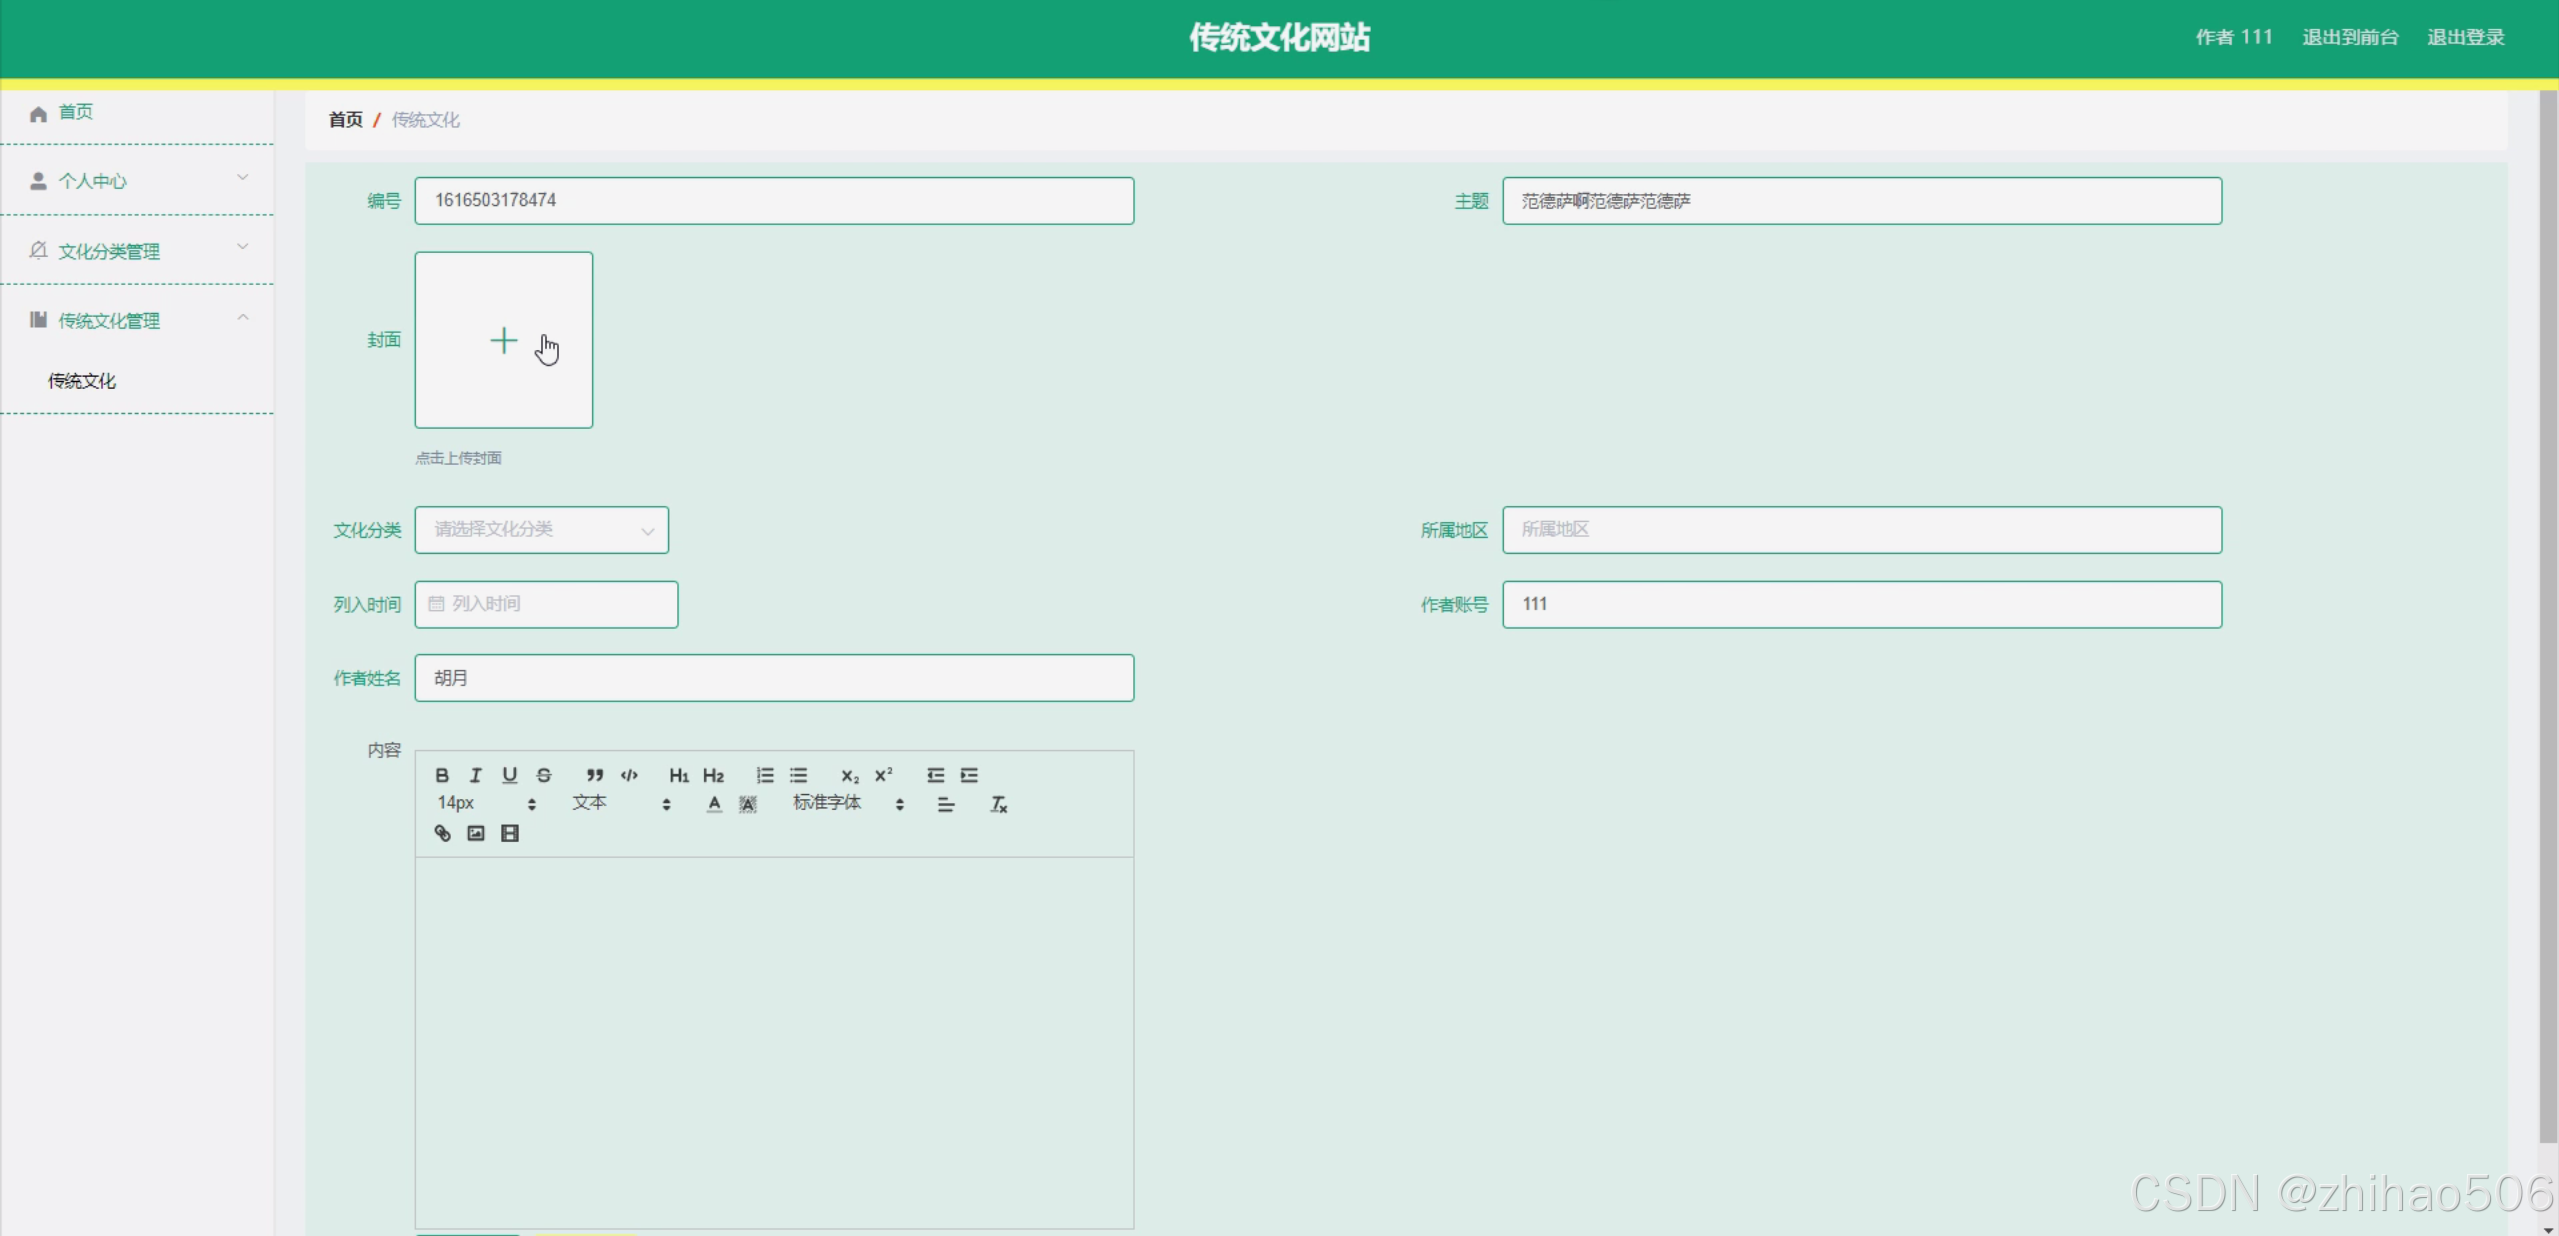
Task: Open the 文化分类 select dropdown
Action: pos(541,530)
